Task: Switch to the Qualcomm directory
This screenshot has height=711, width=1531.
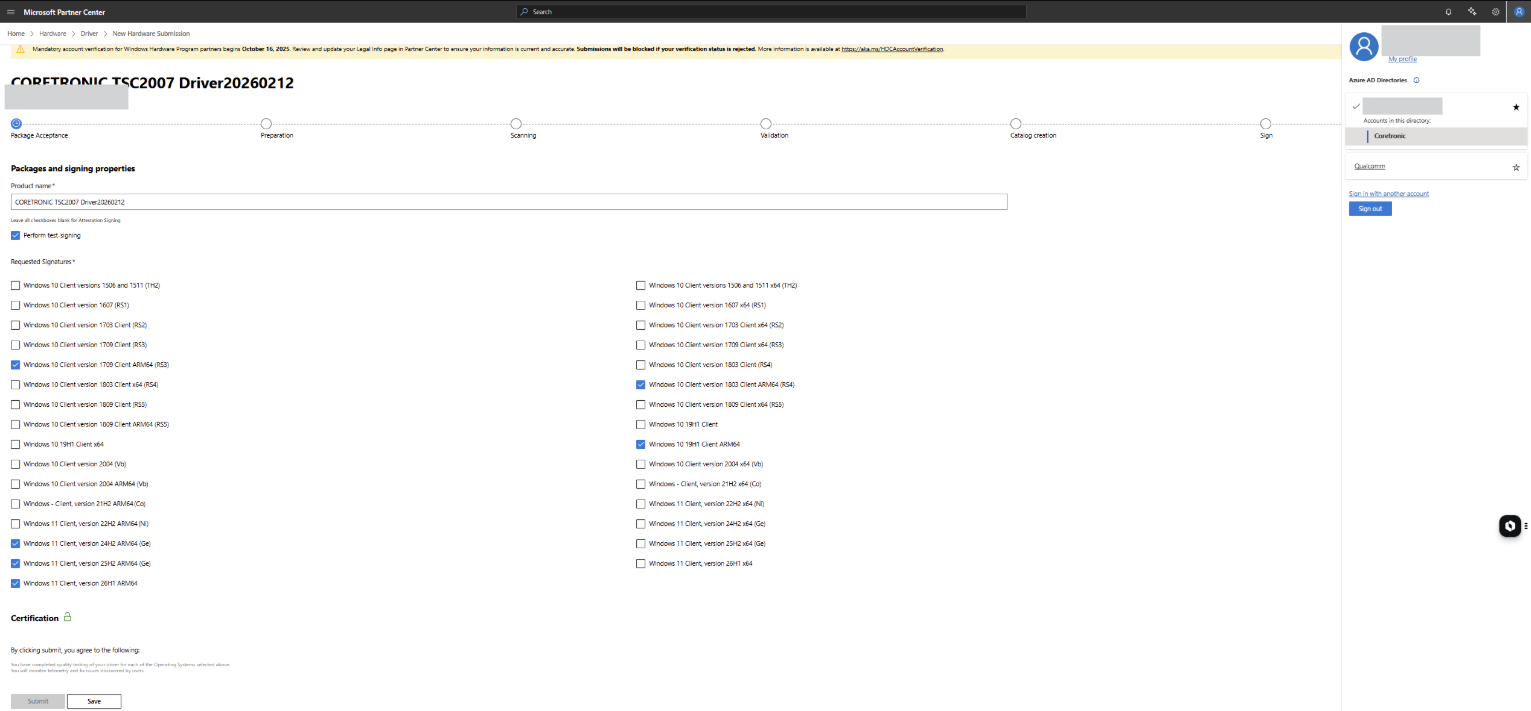Action: [1369, 166]
